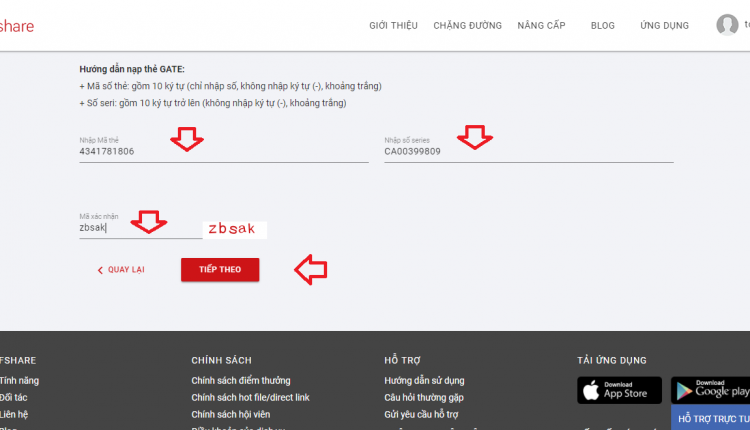Click the HỖ TRỢ footer heading
750x430 pixels.
(402, 361)
